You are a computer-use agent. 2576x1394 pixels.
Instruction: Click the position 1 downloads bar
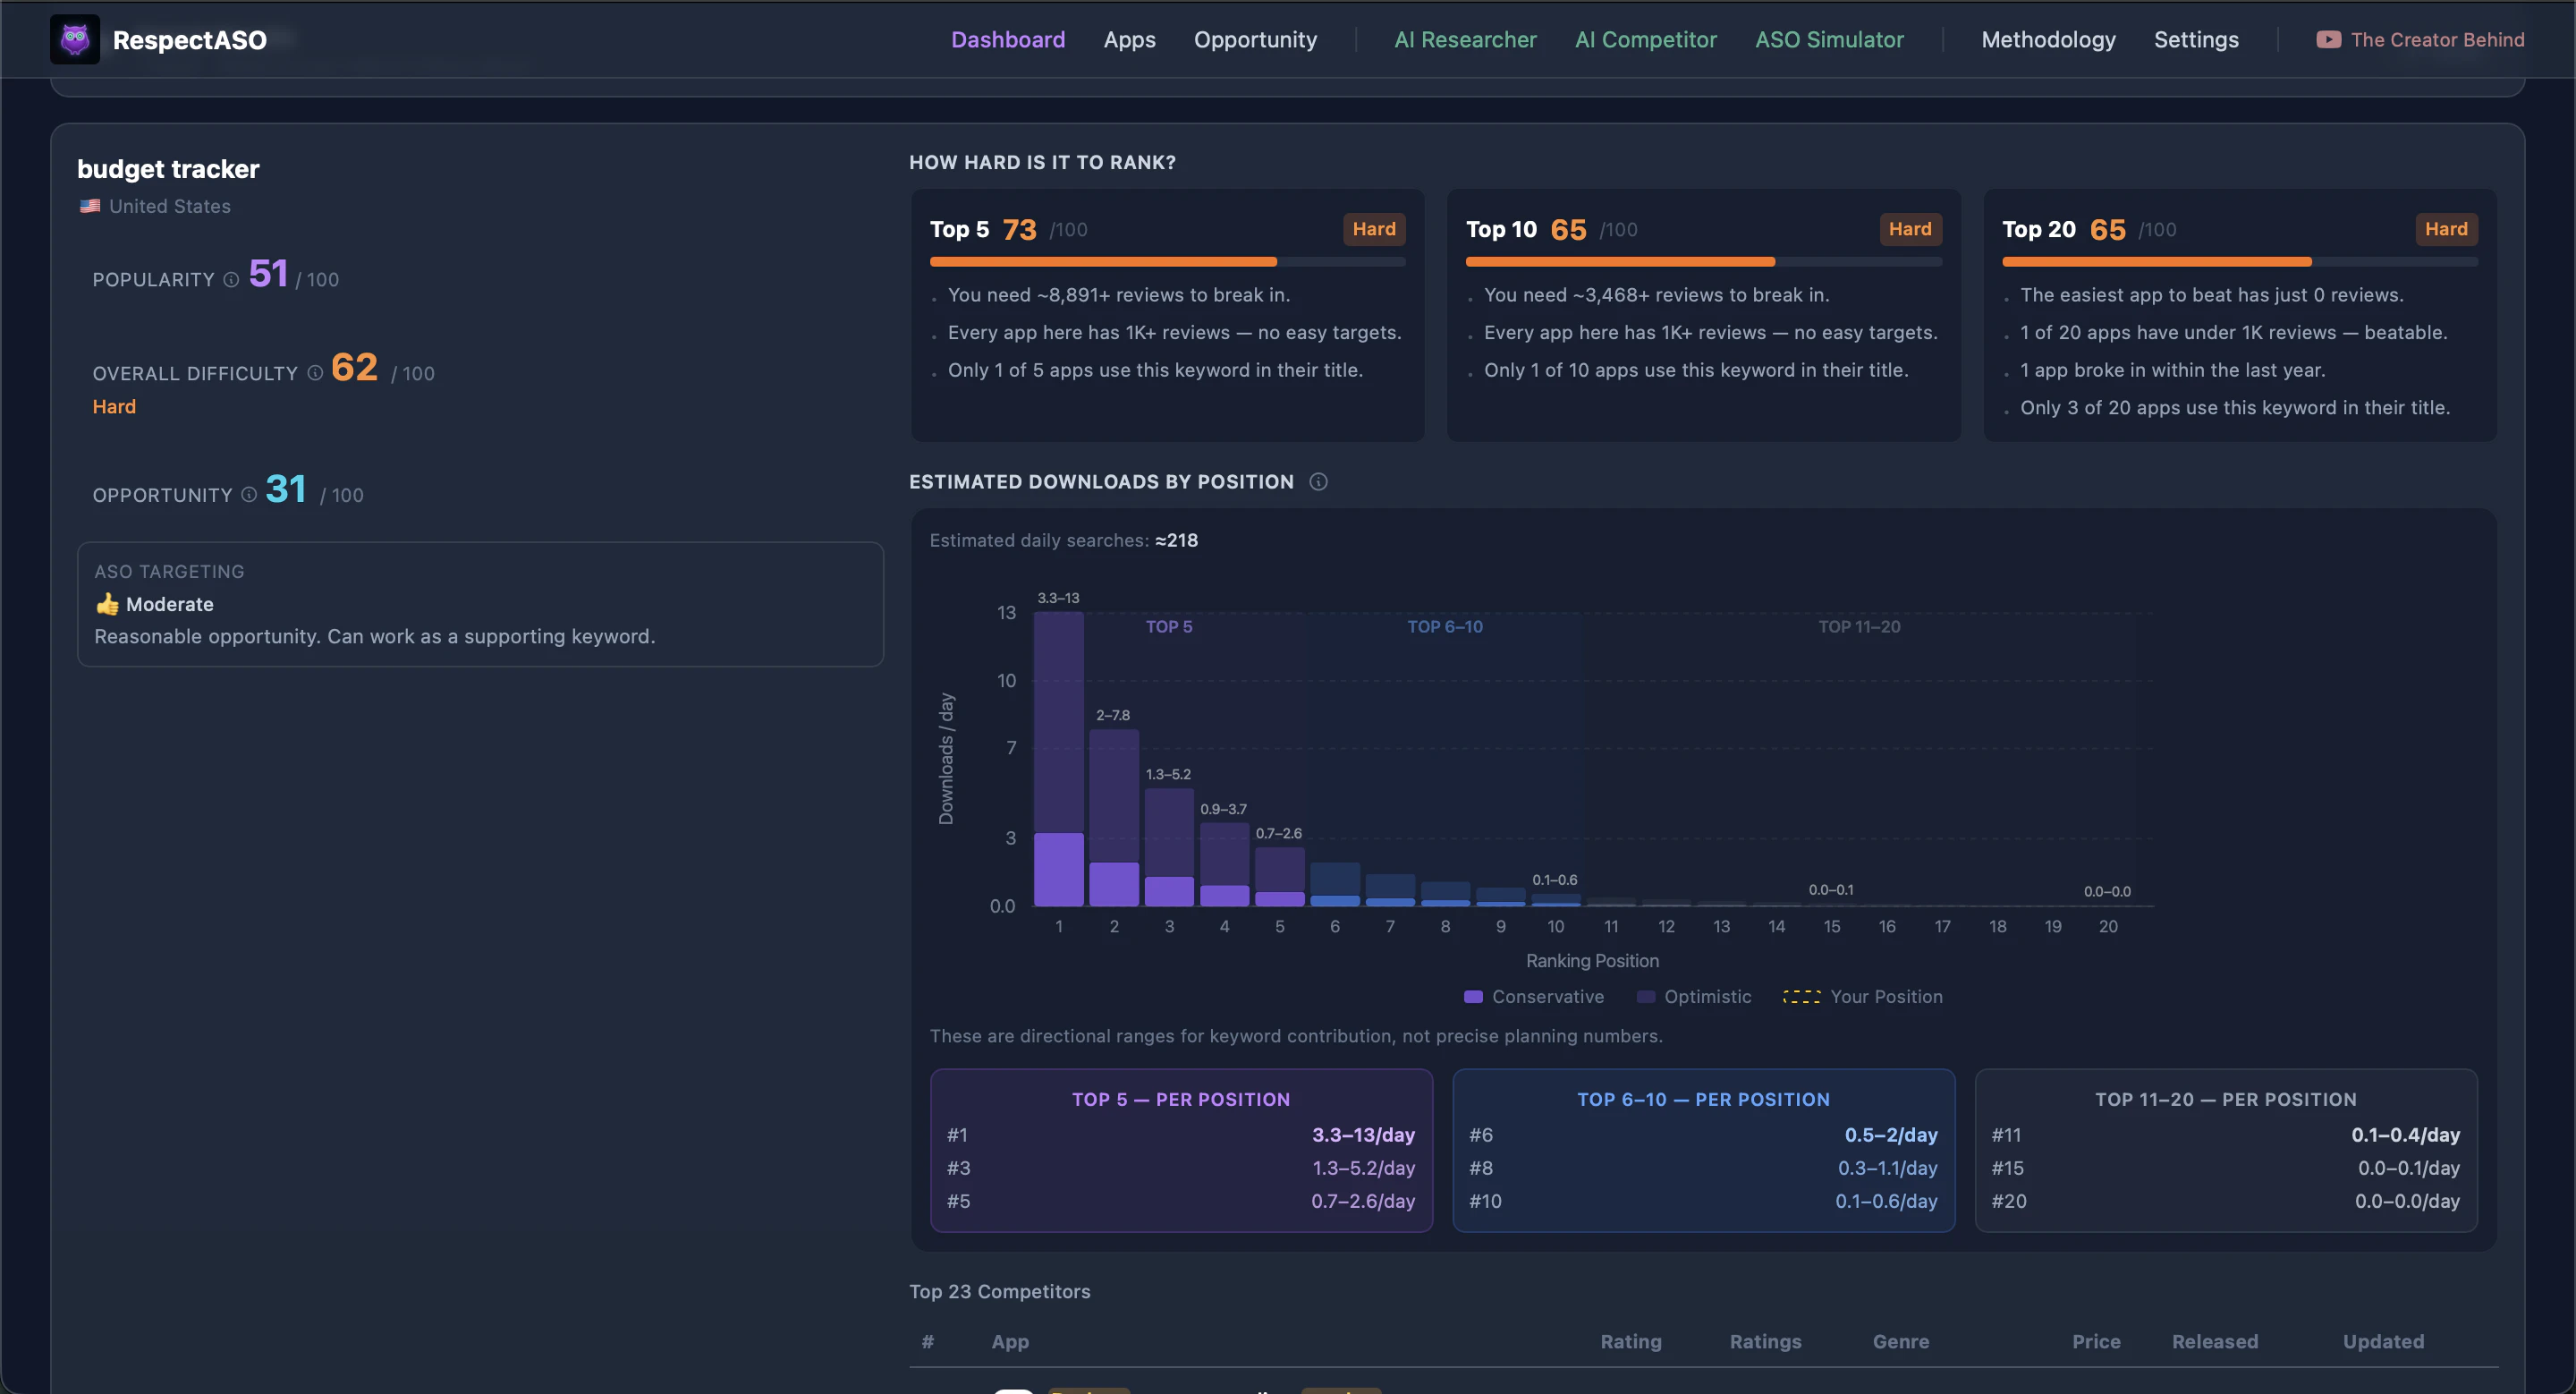[1058, 760]
